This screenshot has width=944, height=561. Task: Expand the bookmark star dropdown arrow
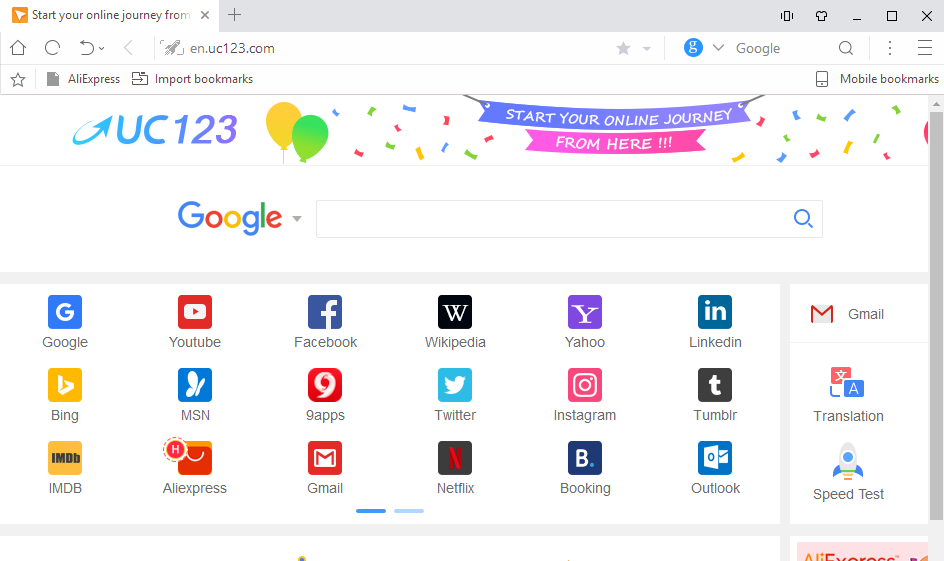647,49
